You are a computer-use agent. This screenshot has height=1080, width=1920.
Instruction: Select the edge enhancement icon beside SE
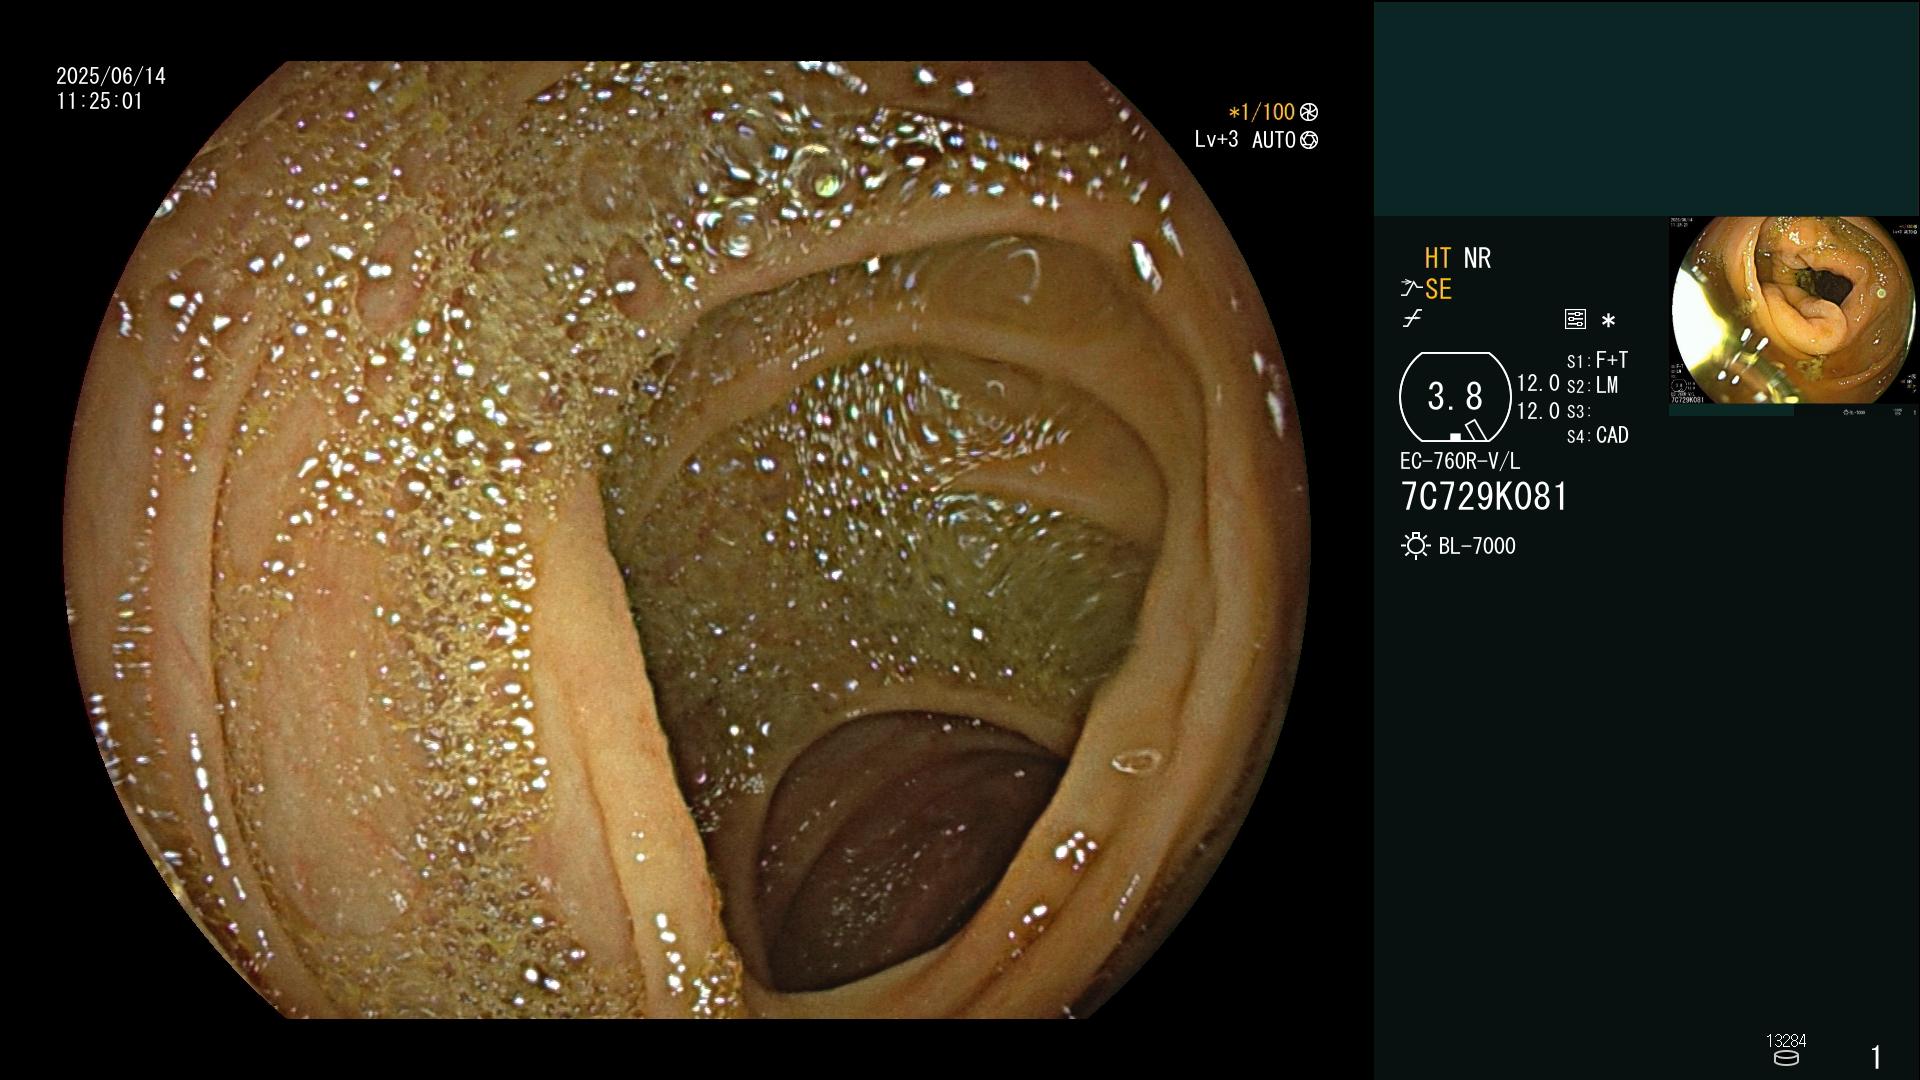pyautogui.click(x=1411, y=289)
